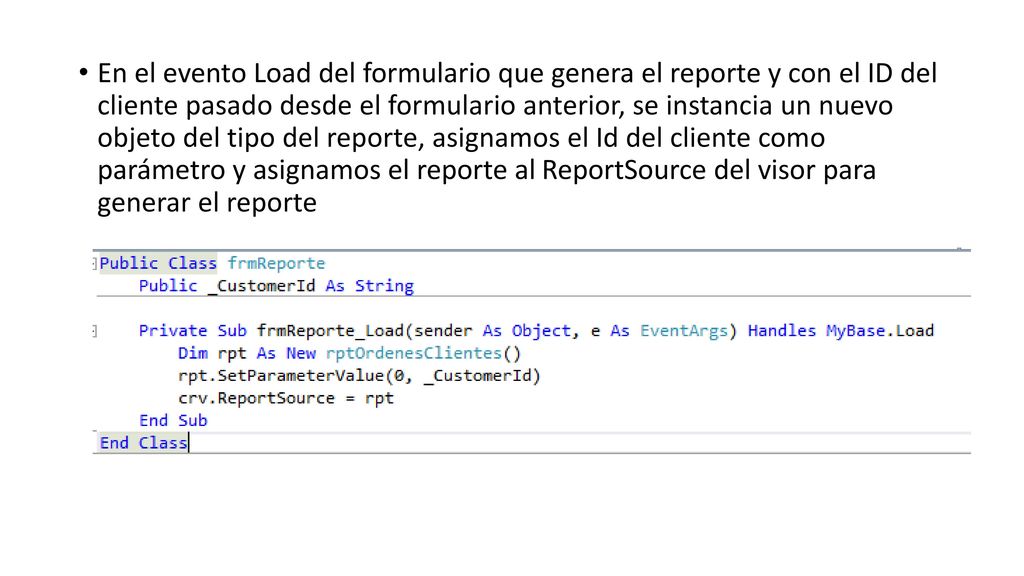Click the slide bullet paragraph text
This screenshot has height=576, width=1024.
coord(516,138)
